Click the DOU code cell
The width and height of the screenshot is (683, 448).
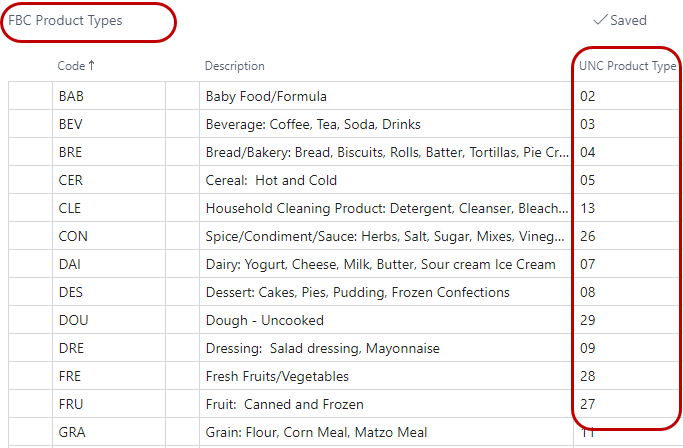[74, 321]
